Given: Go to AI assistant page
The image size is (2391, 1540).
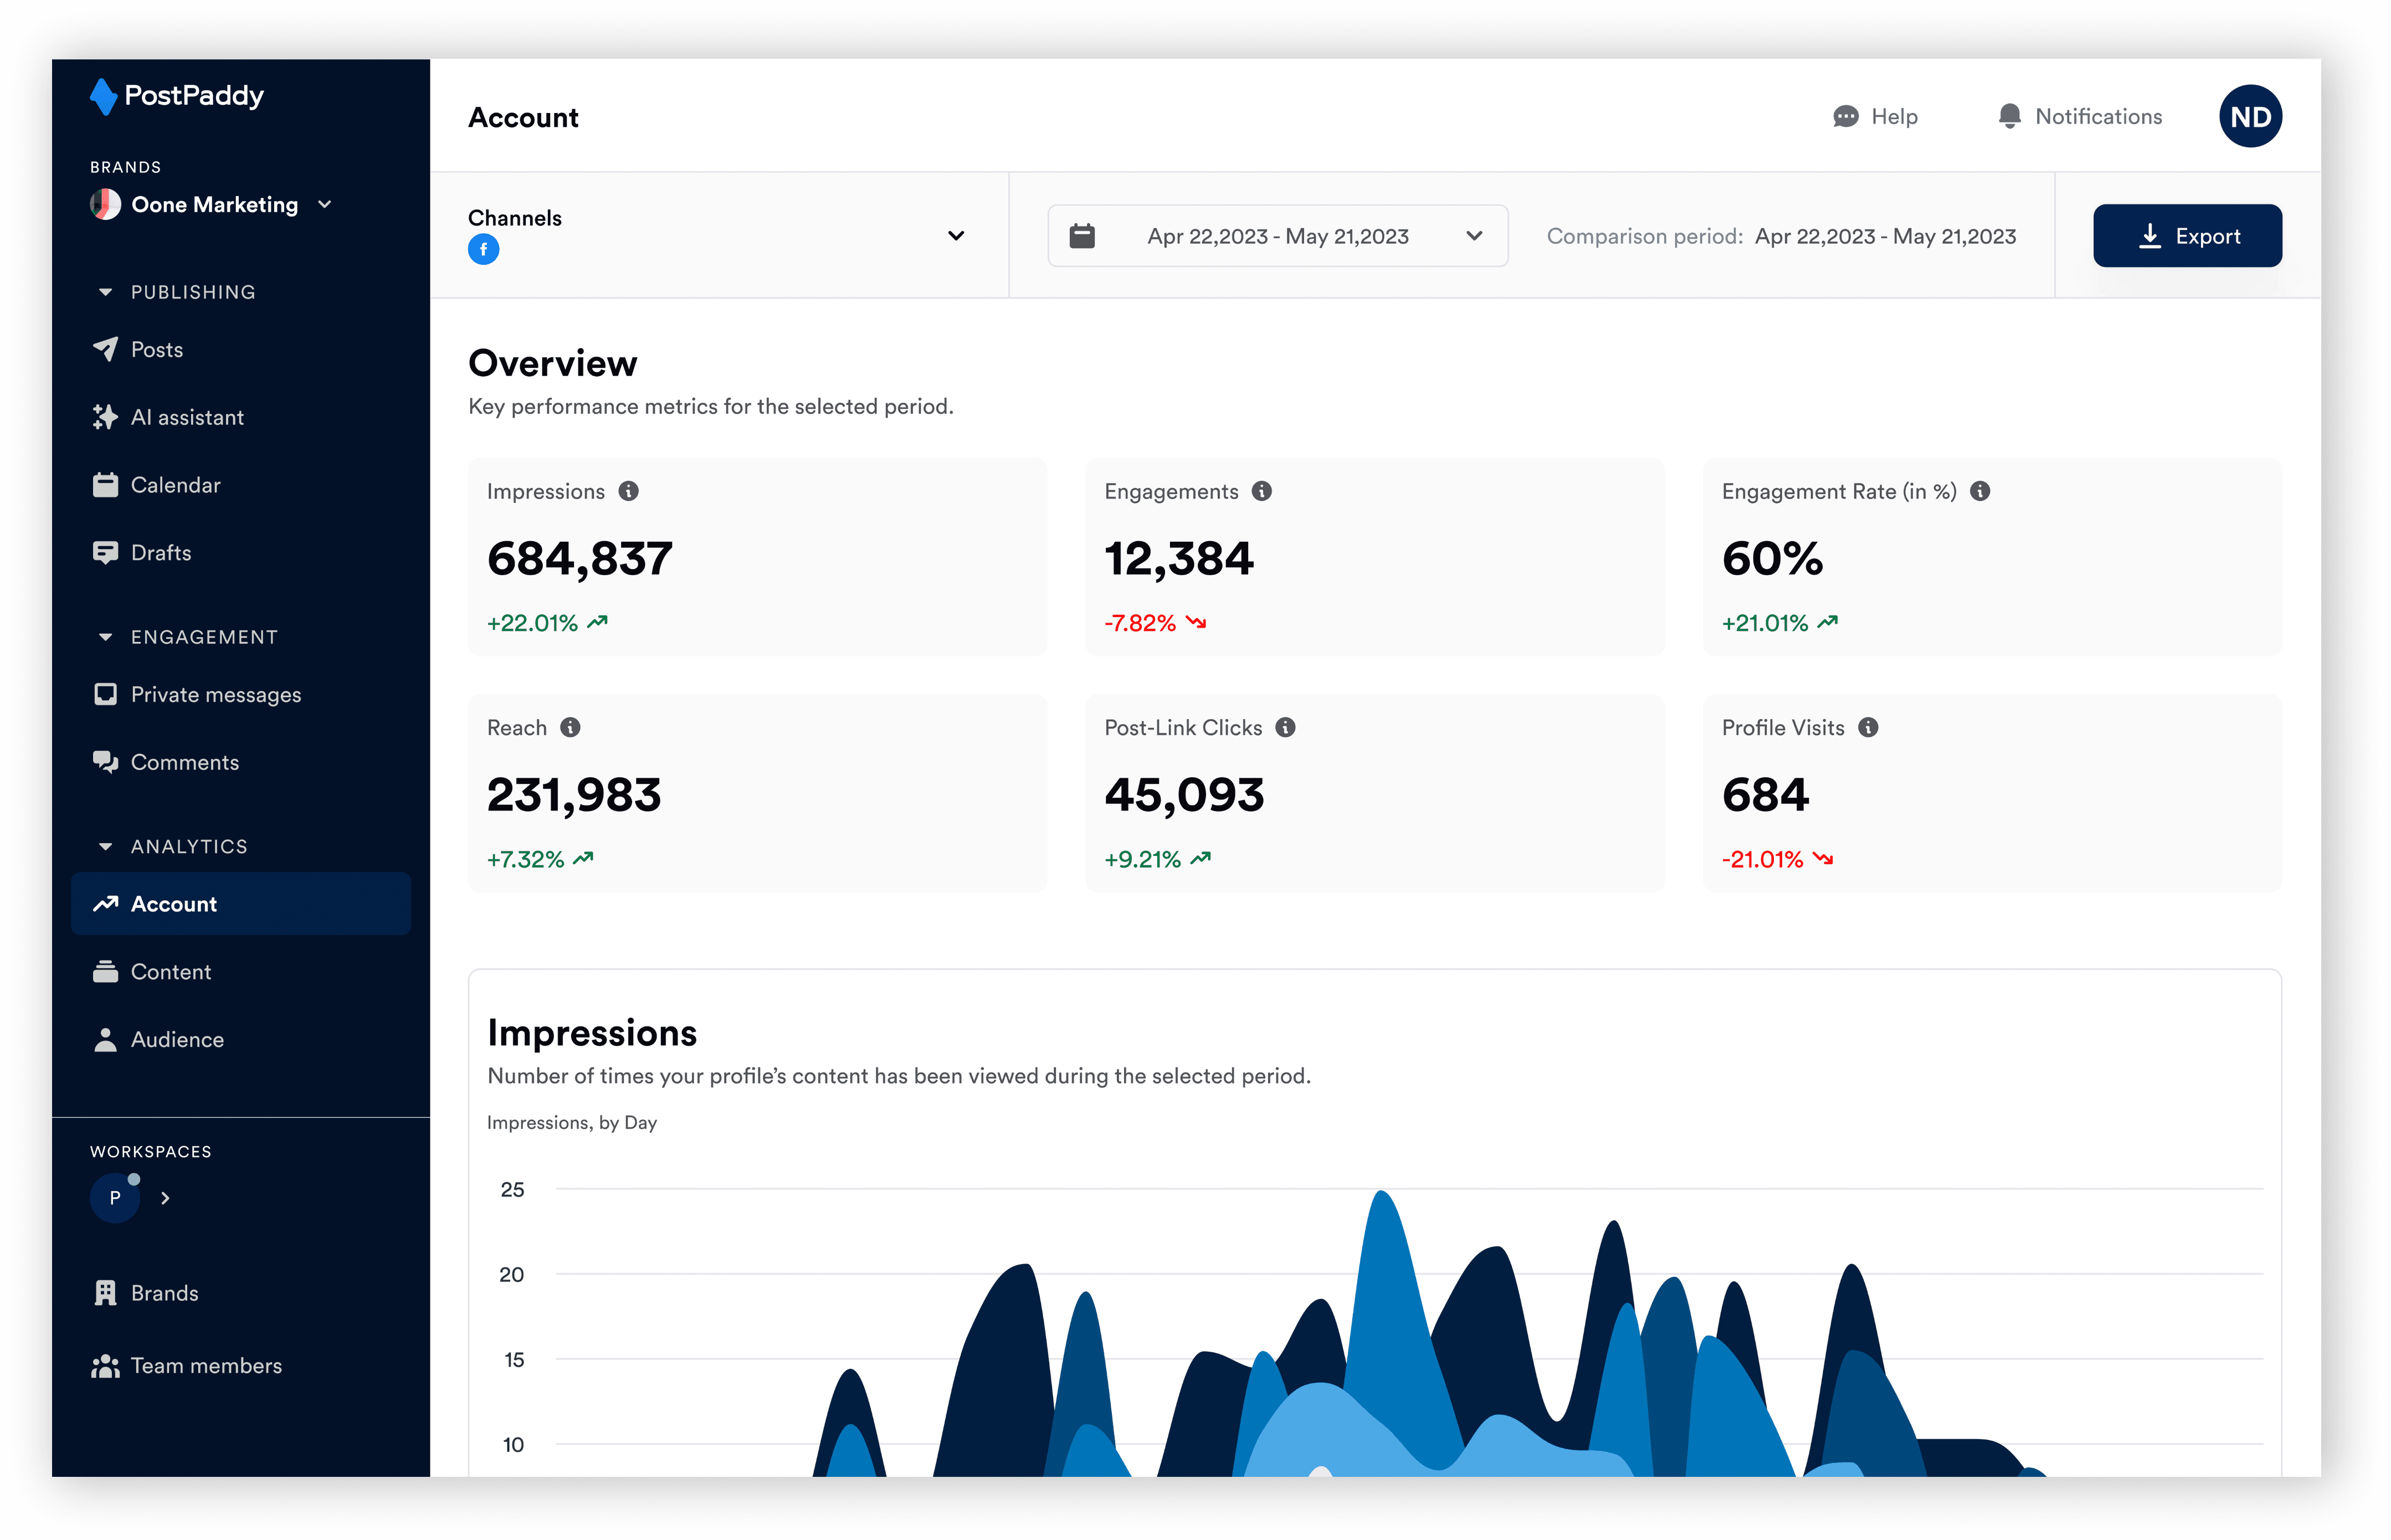Looking at the screenshot, I should click(x=187, y=418).
